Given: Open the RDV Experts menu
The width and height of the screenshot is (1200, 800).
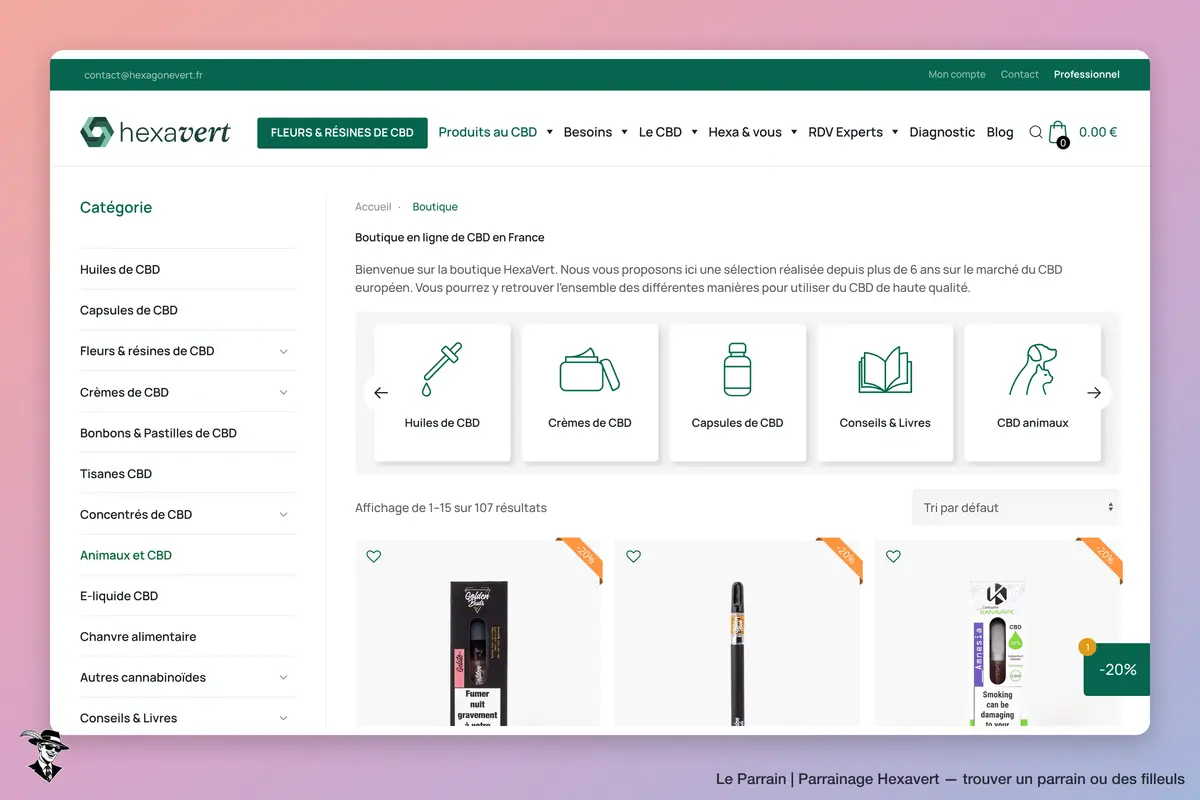Looking at the screenshot, I should tap(853, 132).
